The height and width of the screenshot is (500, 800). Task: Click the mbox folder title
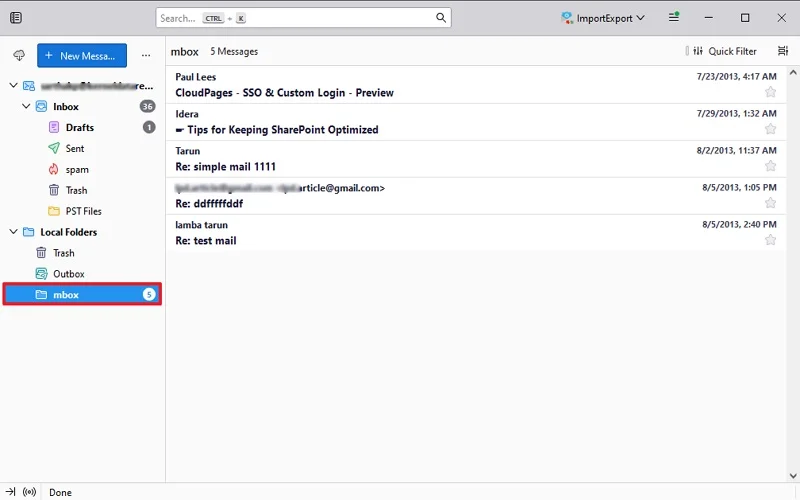point(184,52)
